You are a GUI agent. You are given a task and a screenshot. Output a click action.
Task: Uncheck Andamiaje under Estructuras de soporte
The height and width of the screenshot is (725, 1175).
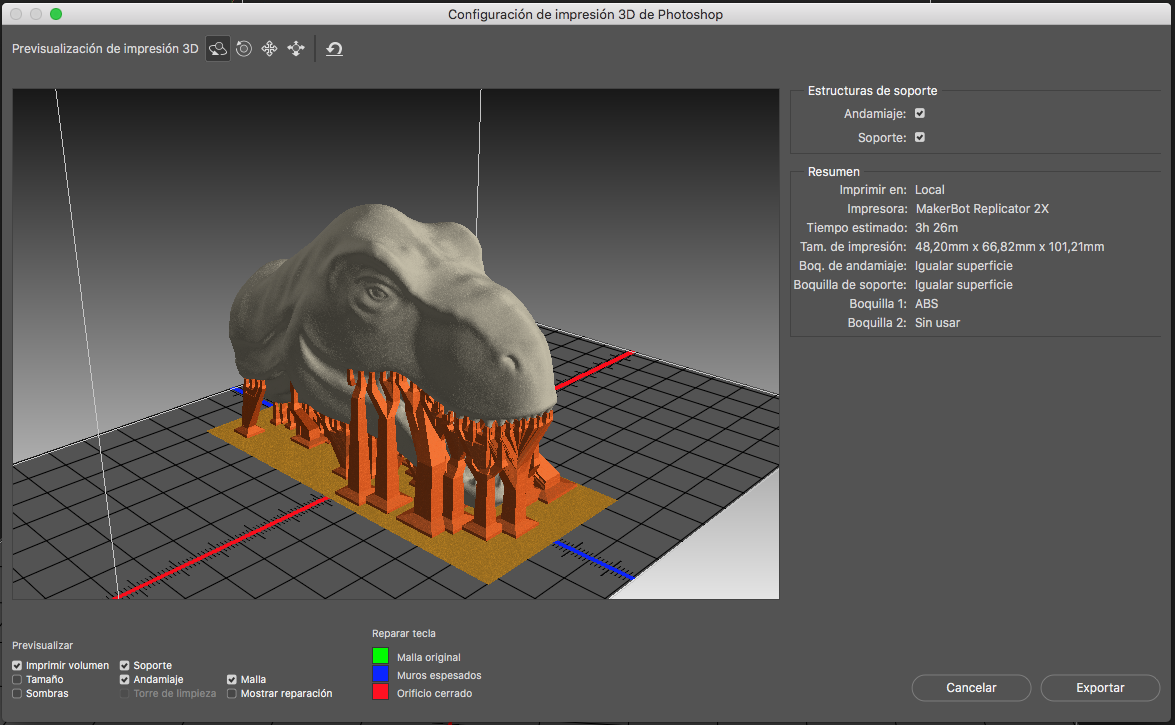click(x=920, y=114)
